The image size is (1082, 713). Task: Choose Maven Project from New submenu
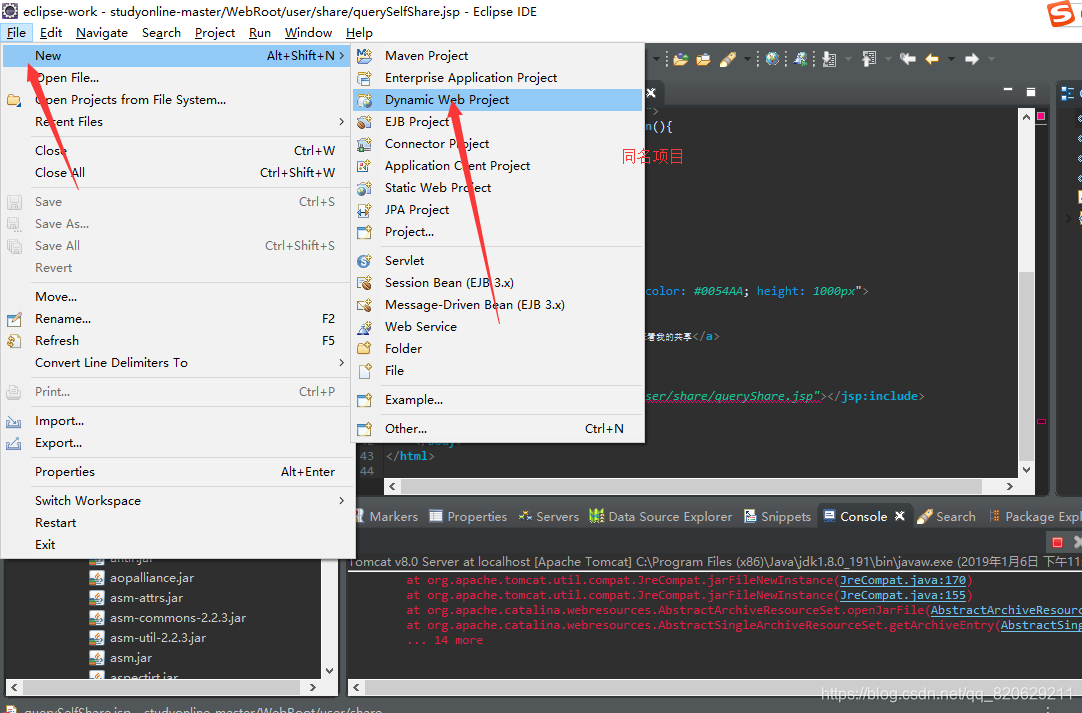[498, 55]
